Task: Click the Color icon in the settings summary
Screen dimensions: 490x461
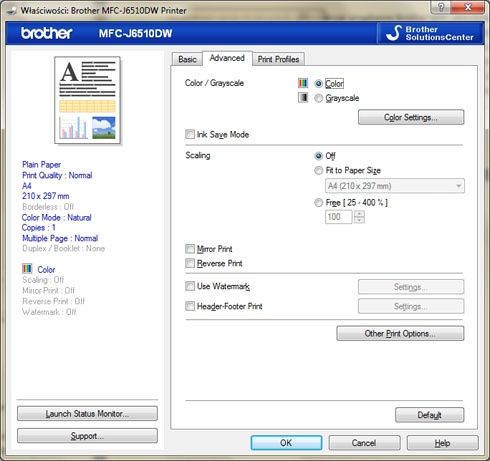Action: 27,268
